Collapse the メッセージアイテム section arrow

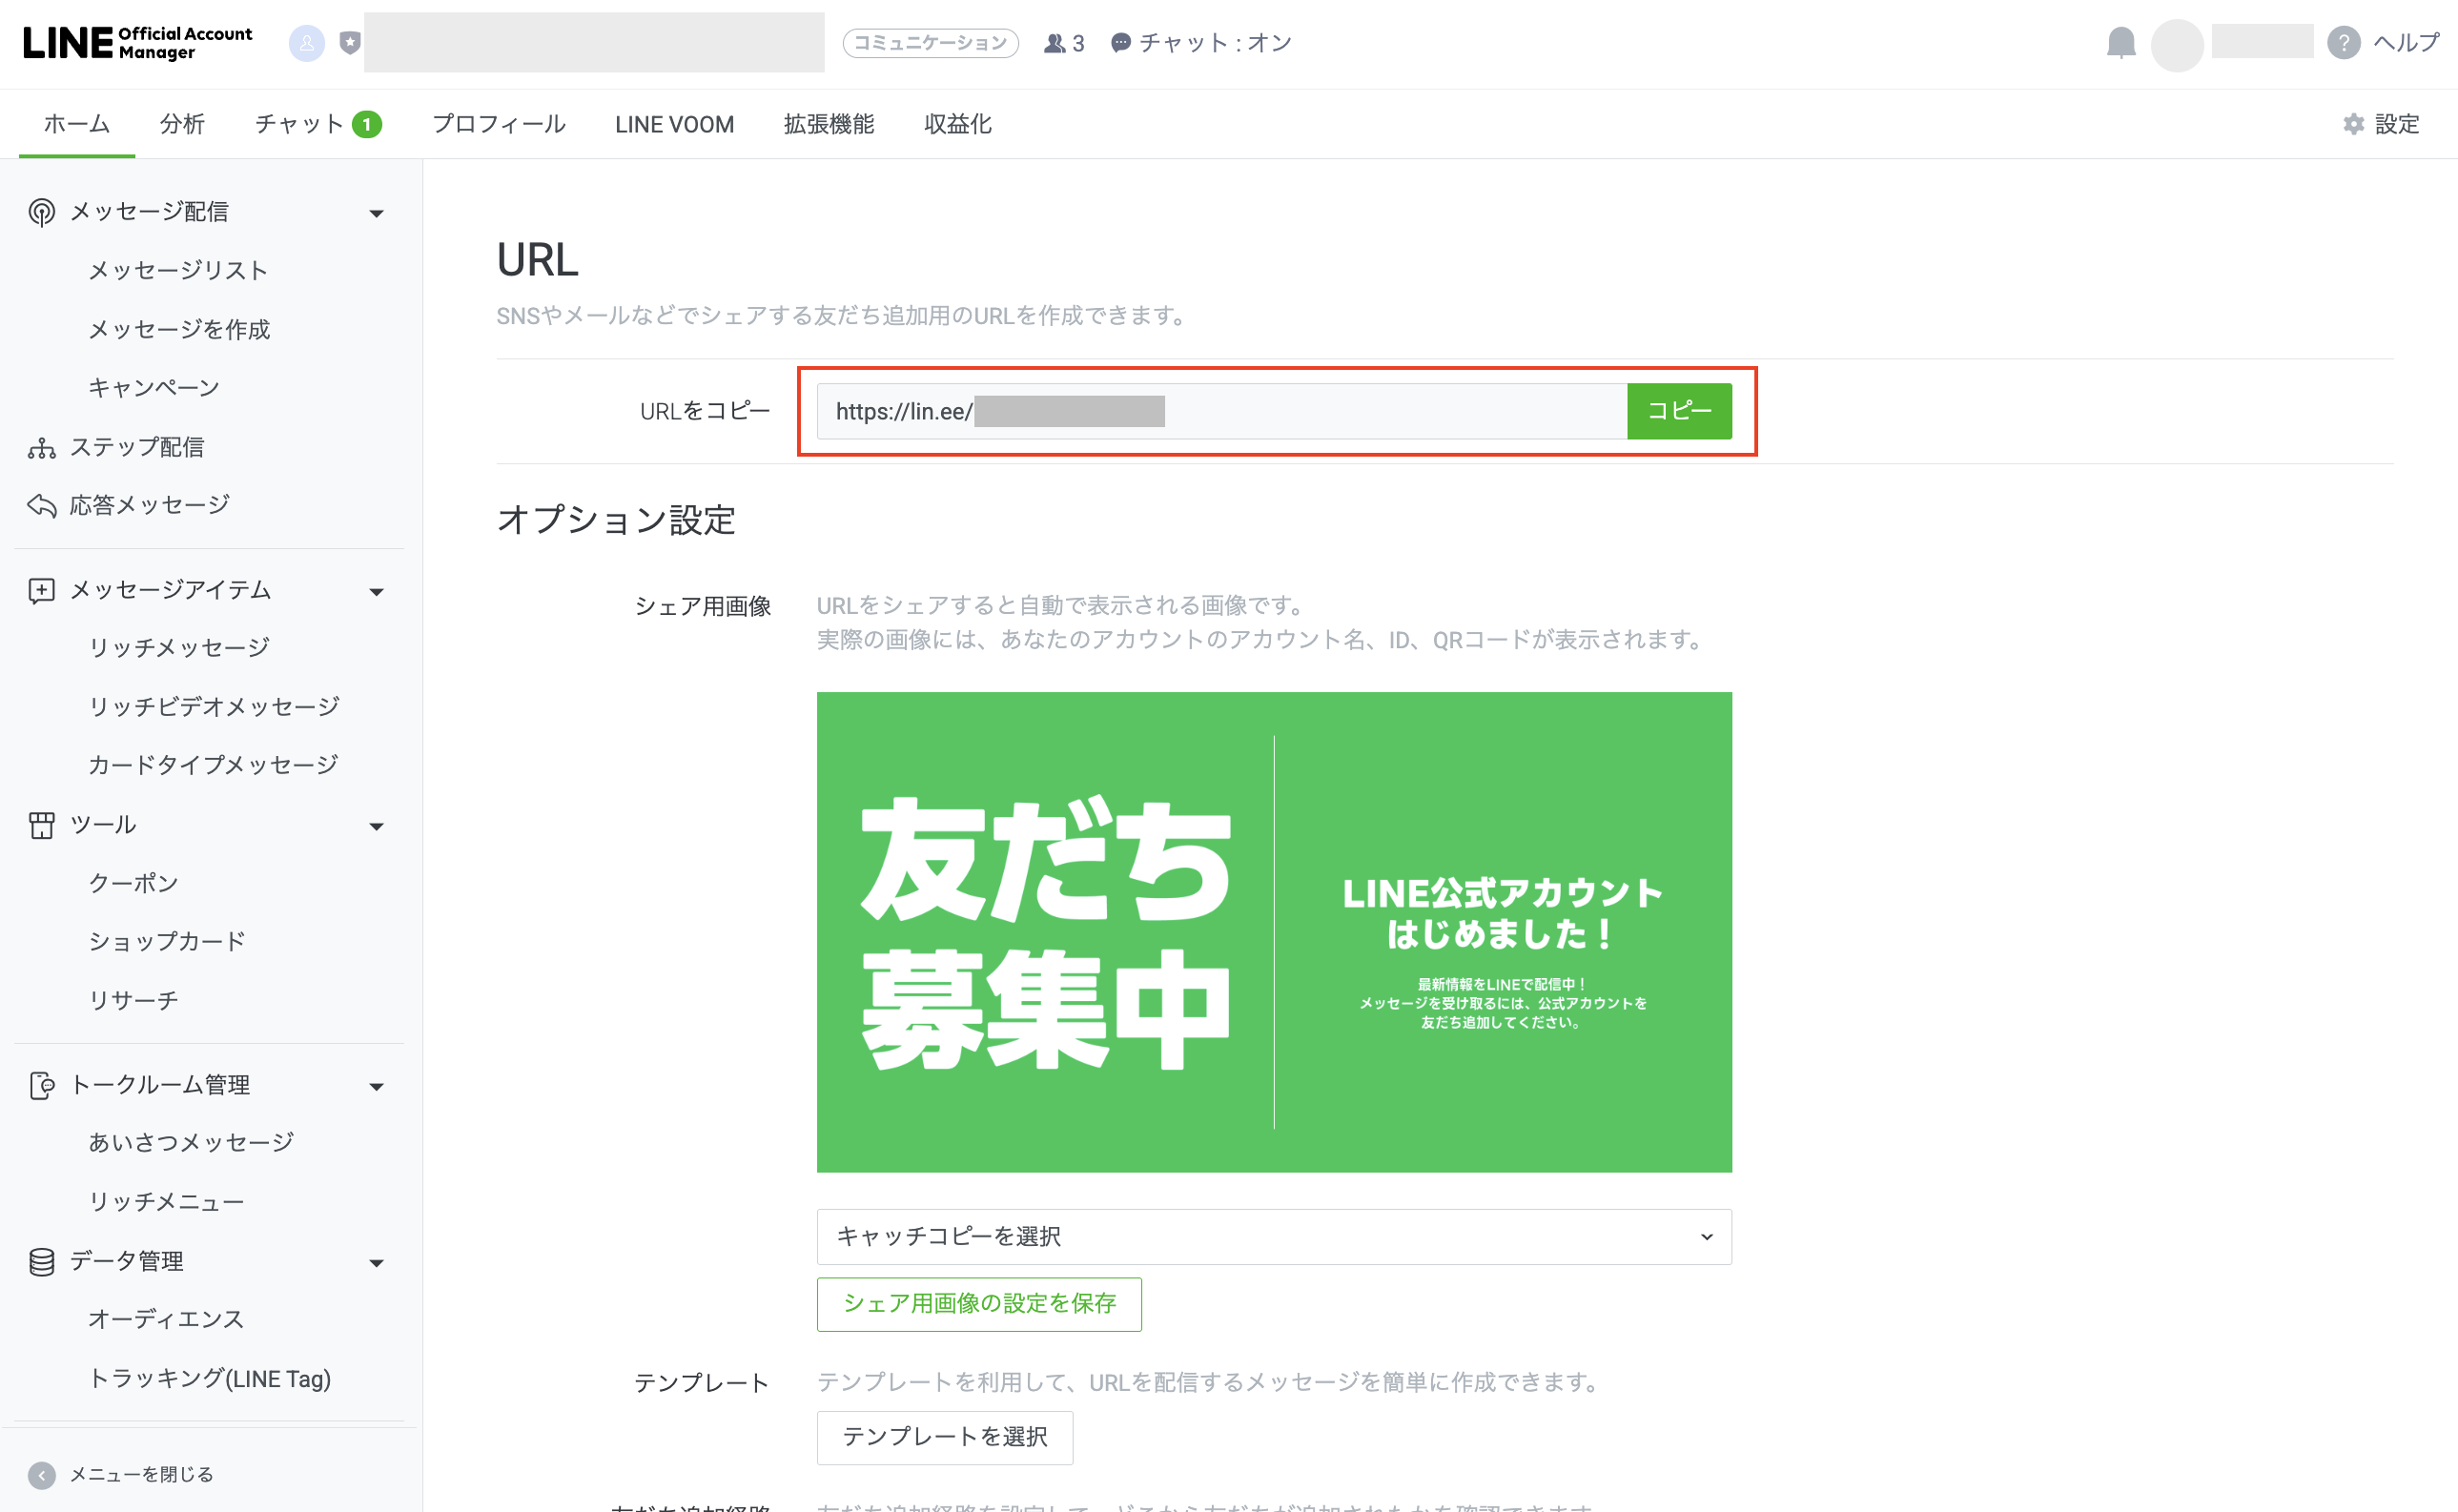376,592
